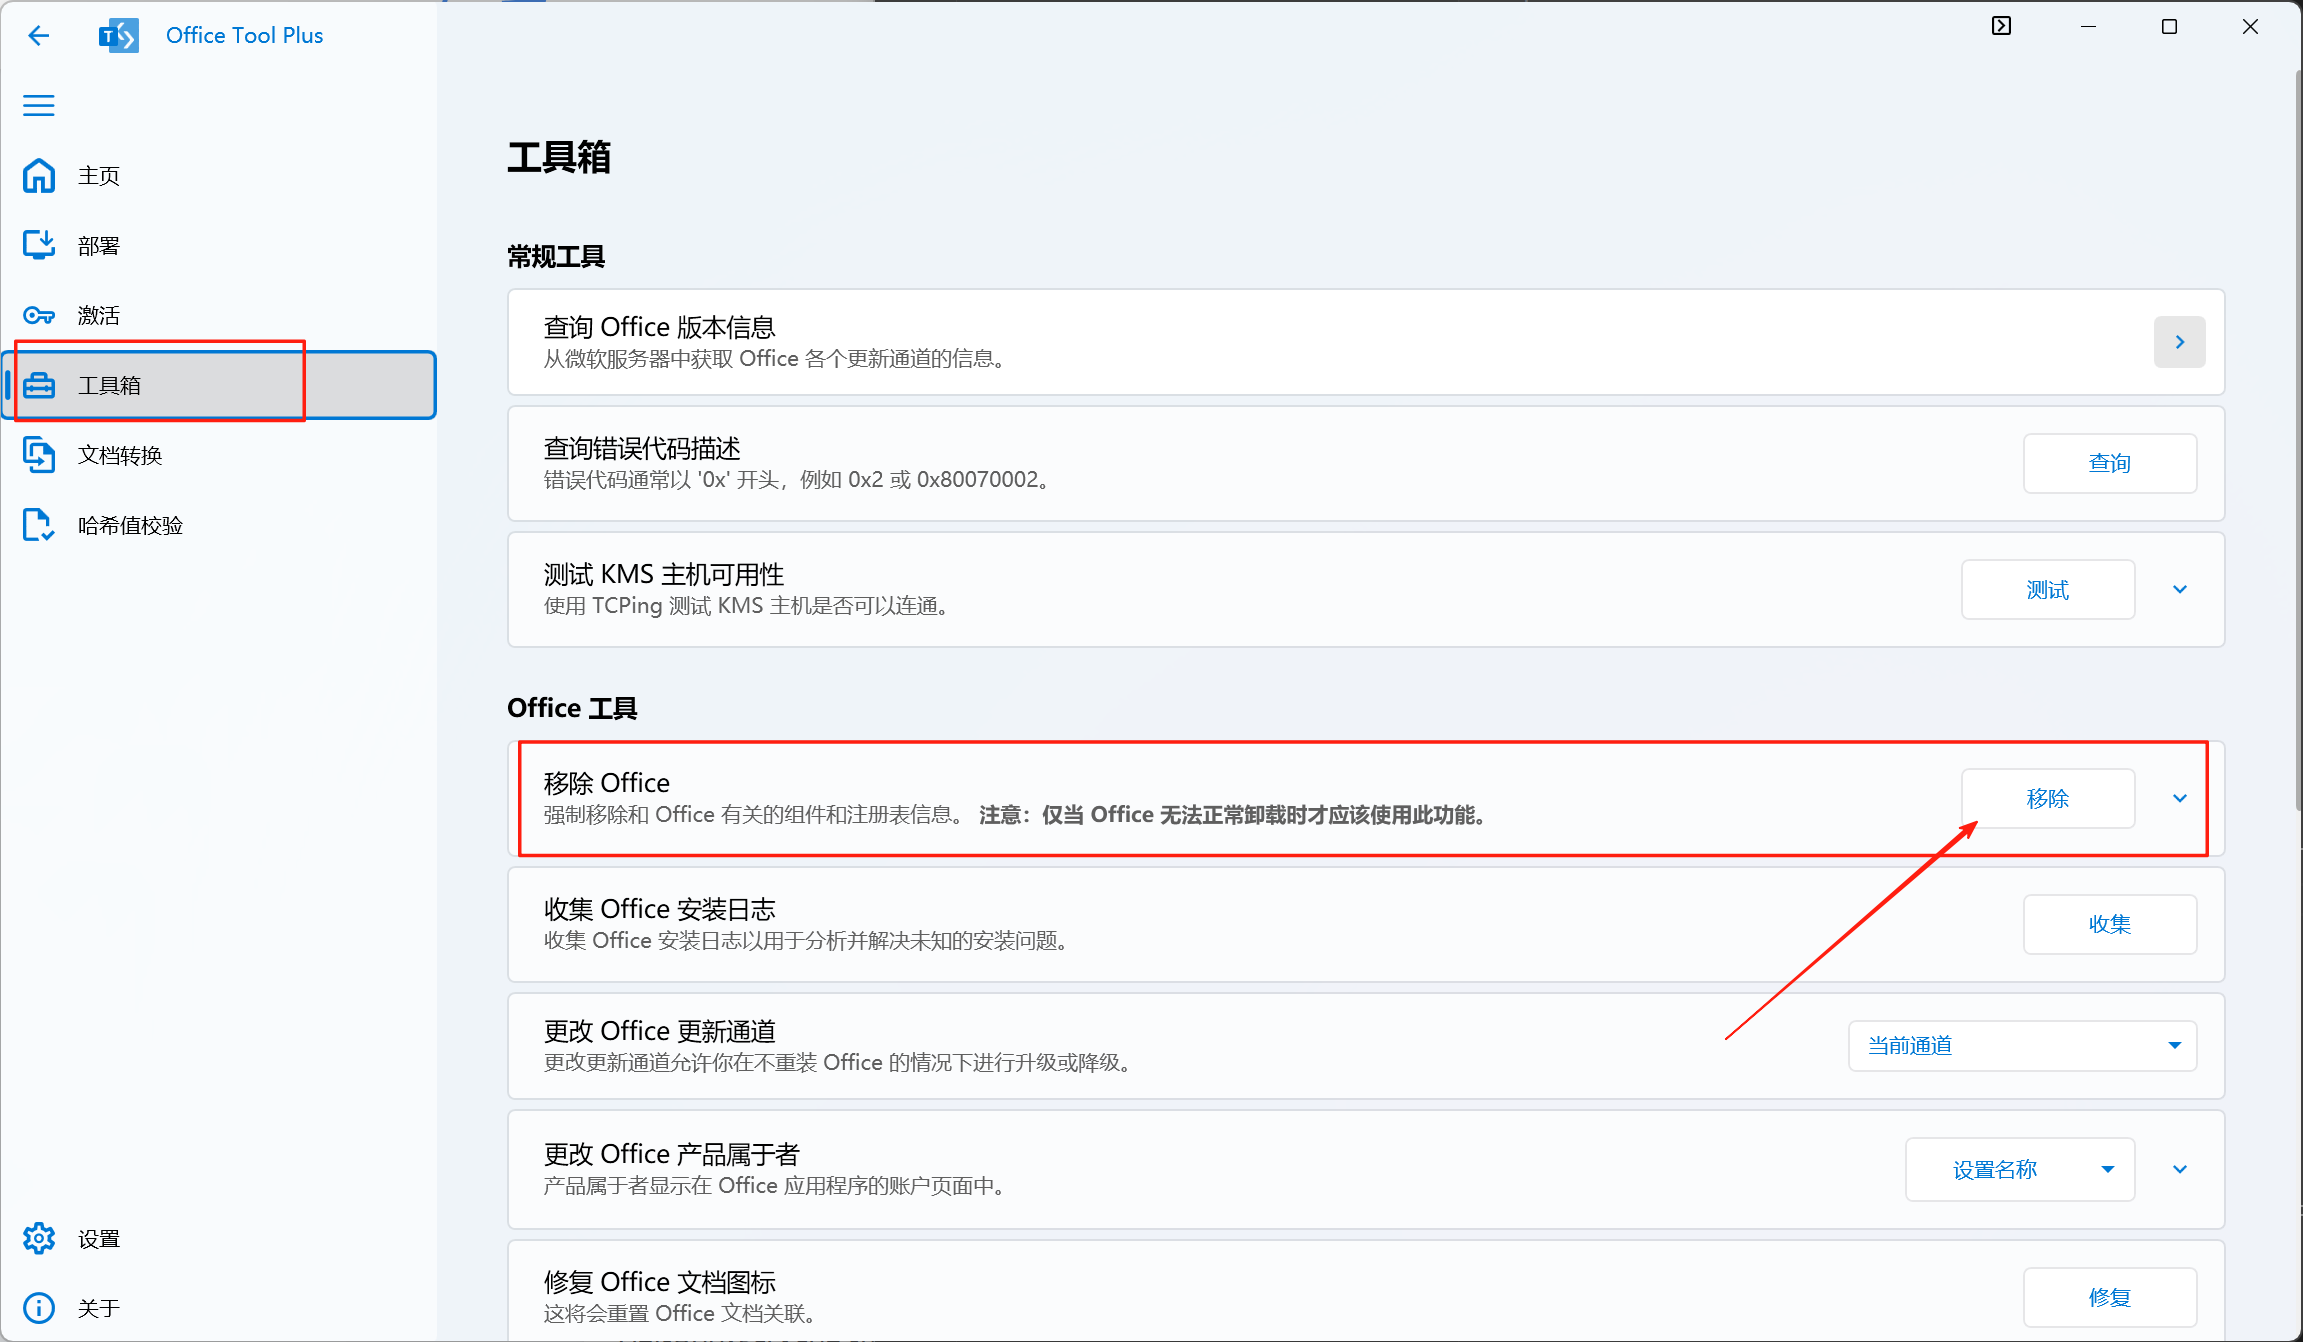Open the 当前通道 update channel dropdown

click(2022, 1045)
